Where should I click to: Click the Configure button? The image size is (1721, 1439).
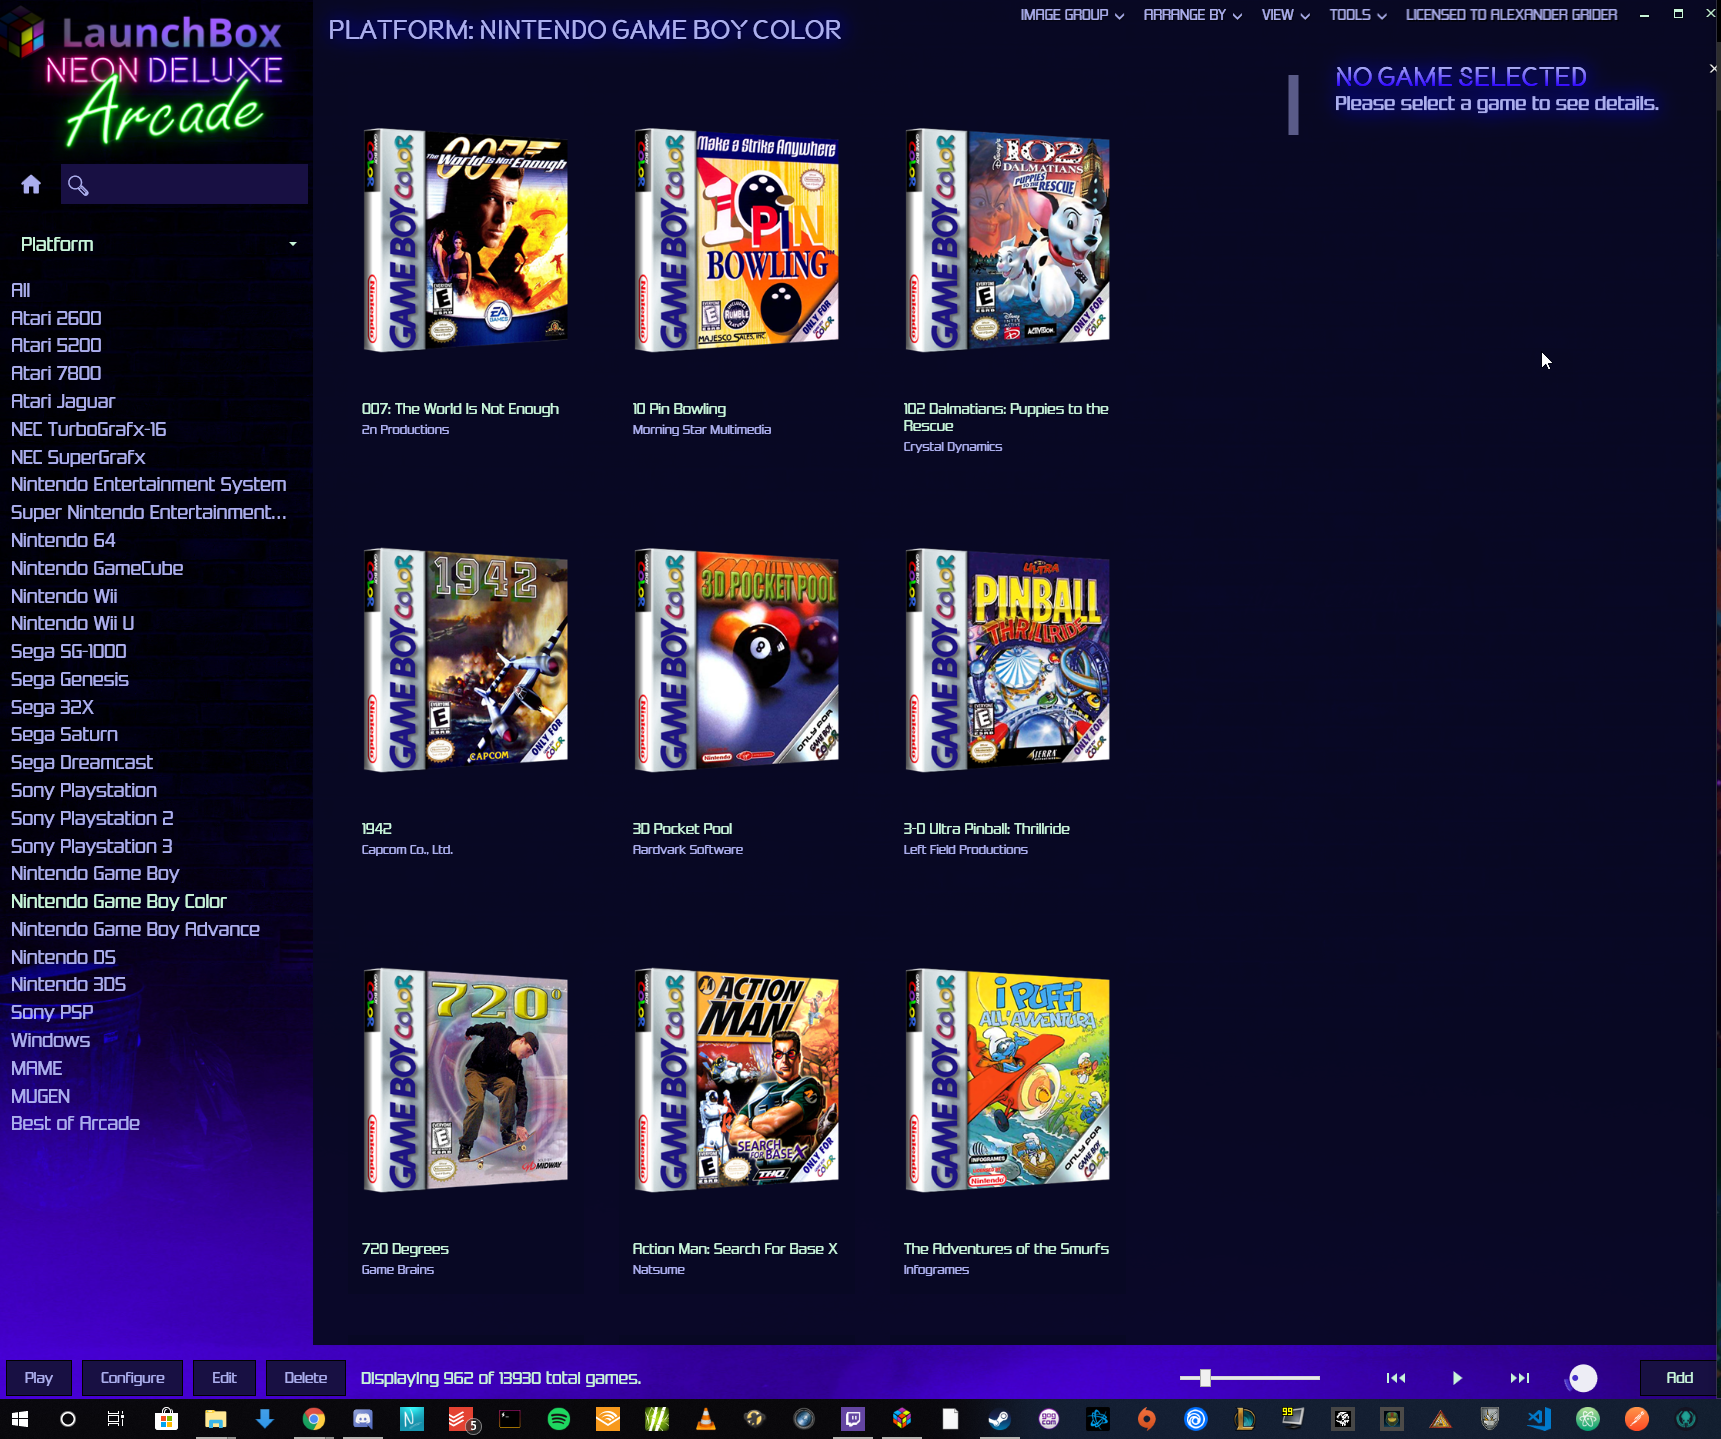(x=132, y=1378)
